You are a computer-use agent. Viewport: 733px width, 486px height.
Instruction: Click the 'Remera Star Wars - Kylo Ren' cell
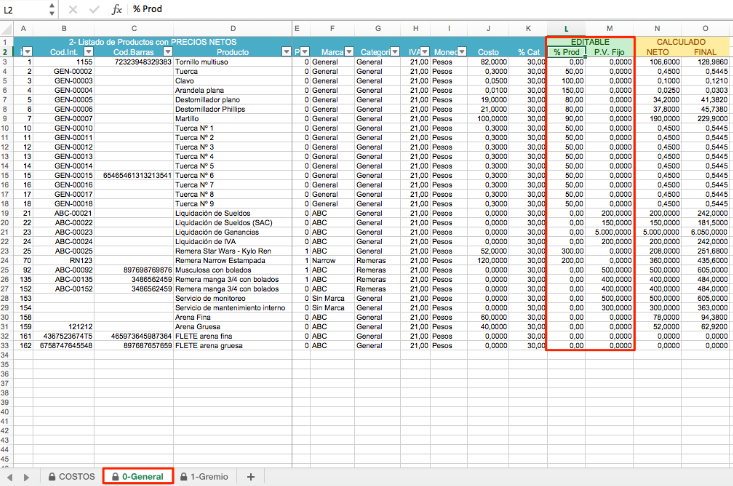(x=233, y=251)
